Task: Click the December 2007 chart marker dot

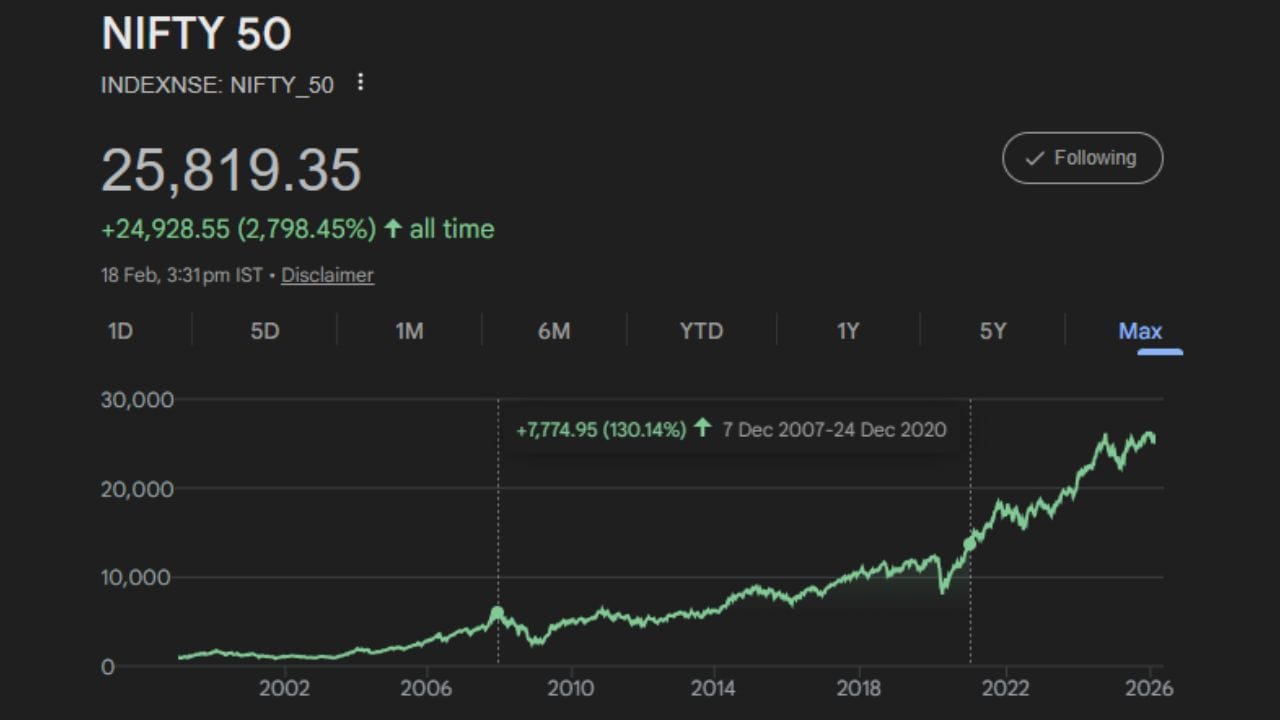Action: pyautogui.click(x=498, y=613)
